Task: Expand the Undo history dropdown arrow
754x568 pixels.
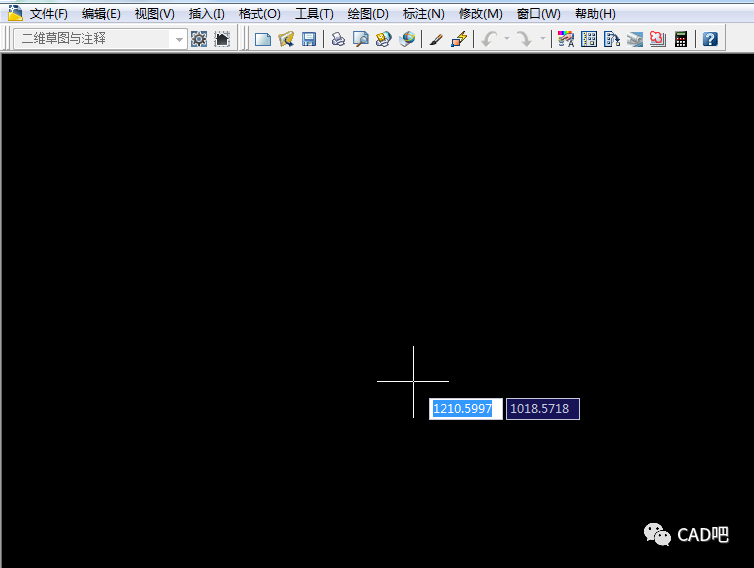Action: click(x=506, y=38)
